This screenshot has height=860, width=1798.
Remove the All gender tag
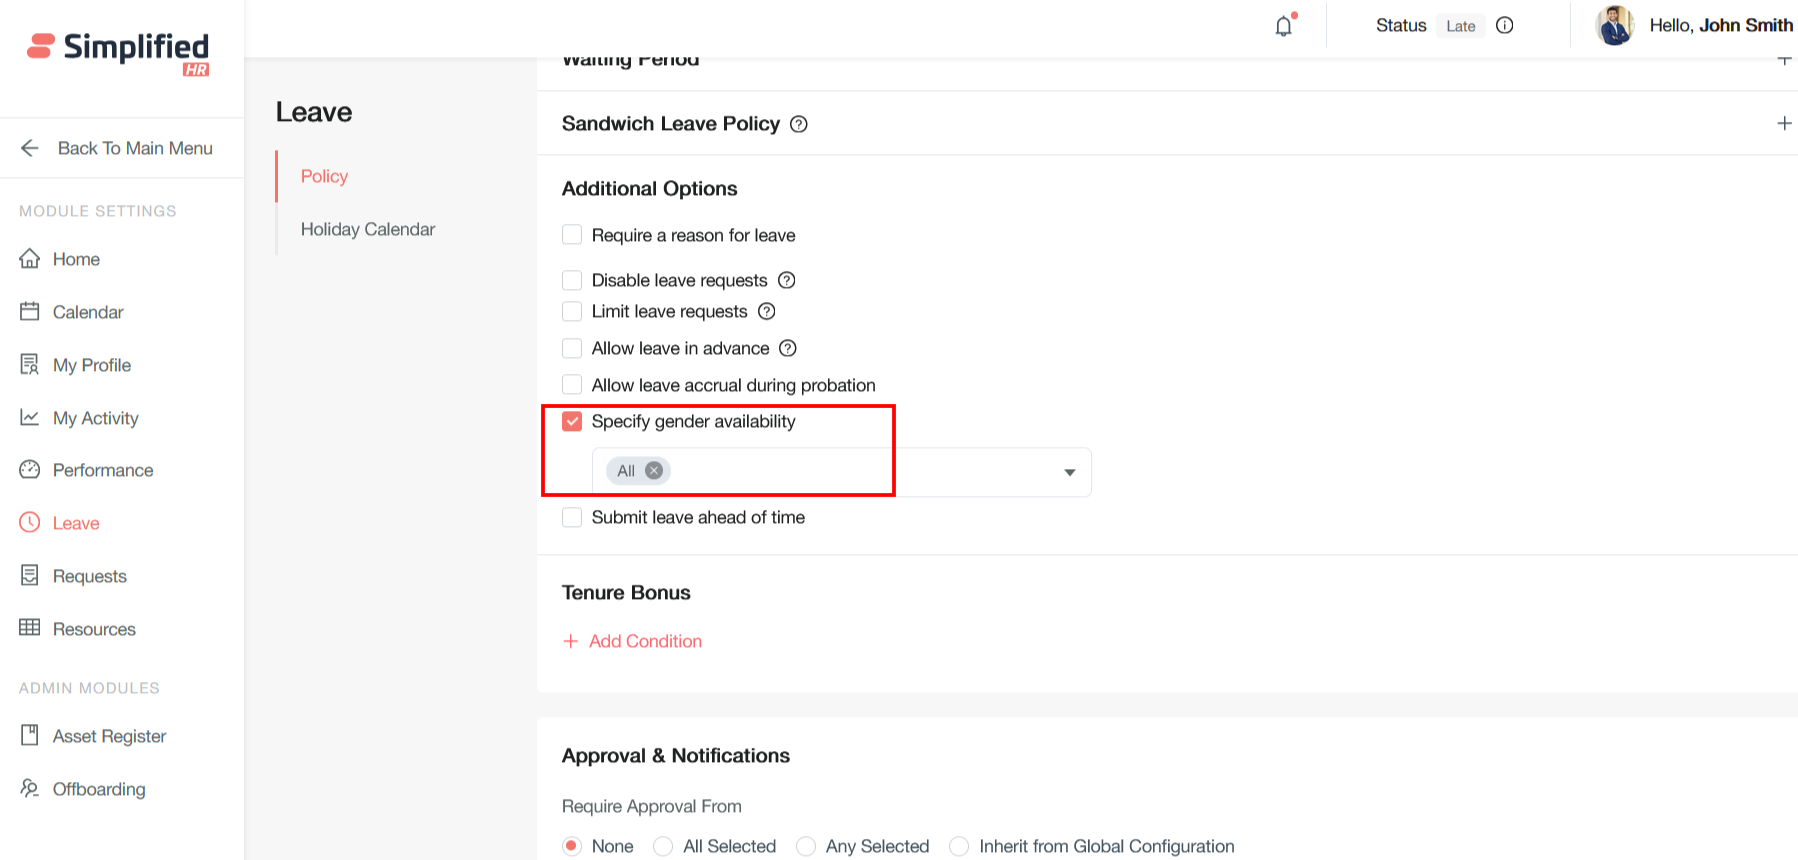pyautogui.click(x=654, y=471)
